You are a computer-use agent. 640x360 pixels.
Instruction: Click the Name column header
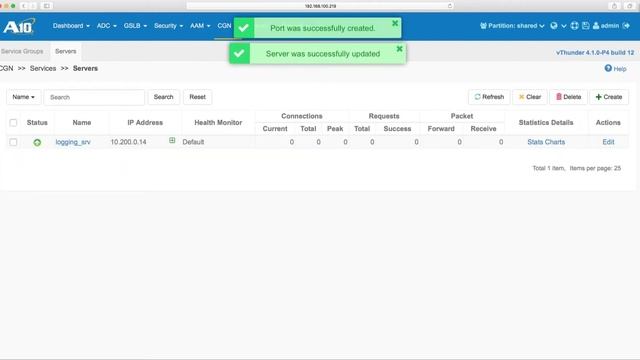tap(82, 122)
